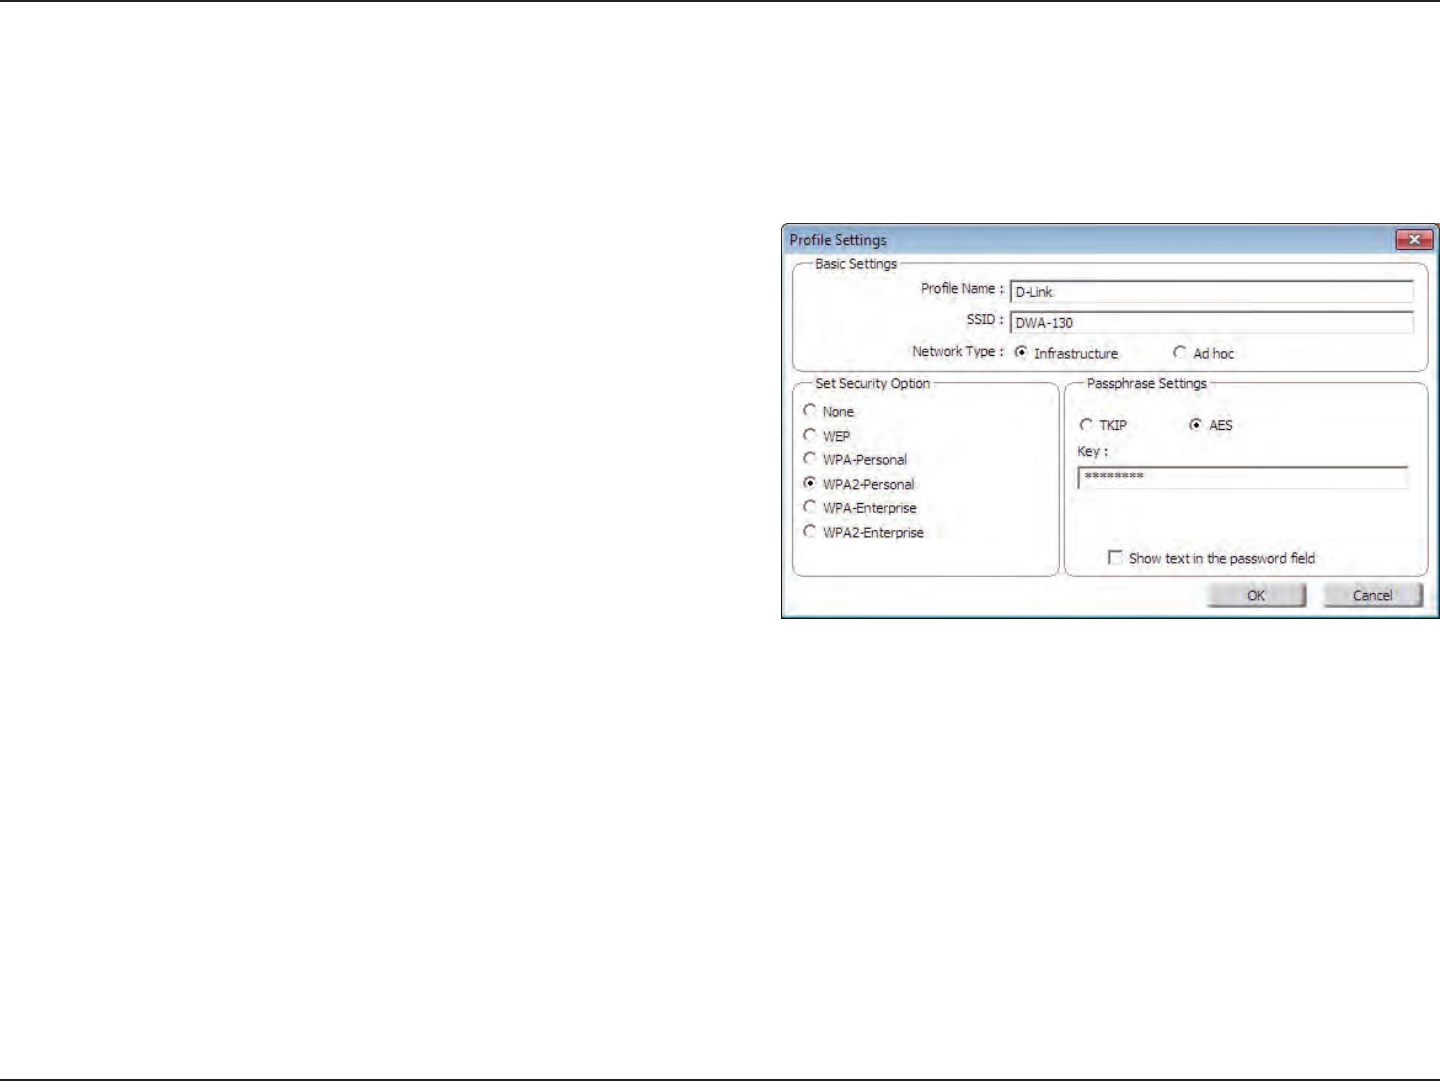Close the Profile Settings dialog

(x=1414, y=240)
